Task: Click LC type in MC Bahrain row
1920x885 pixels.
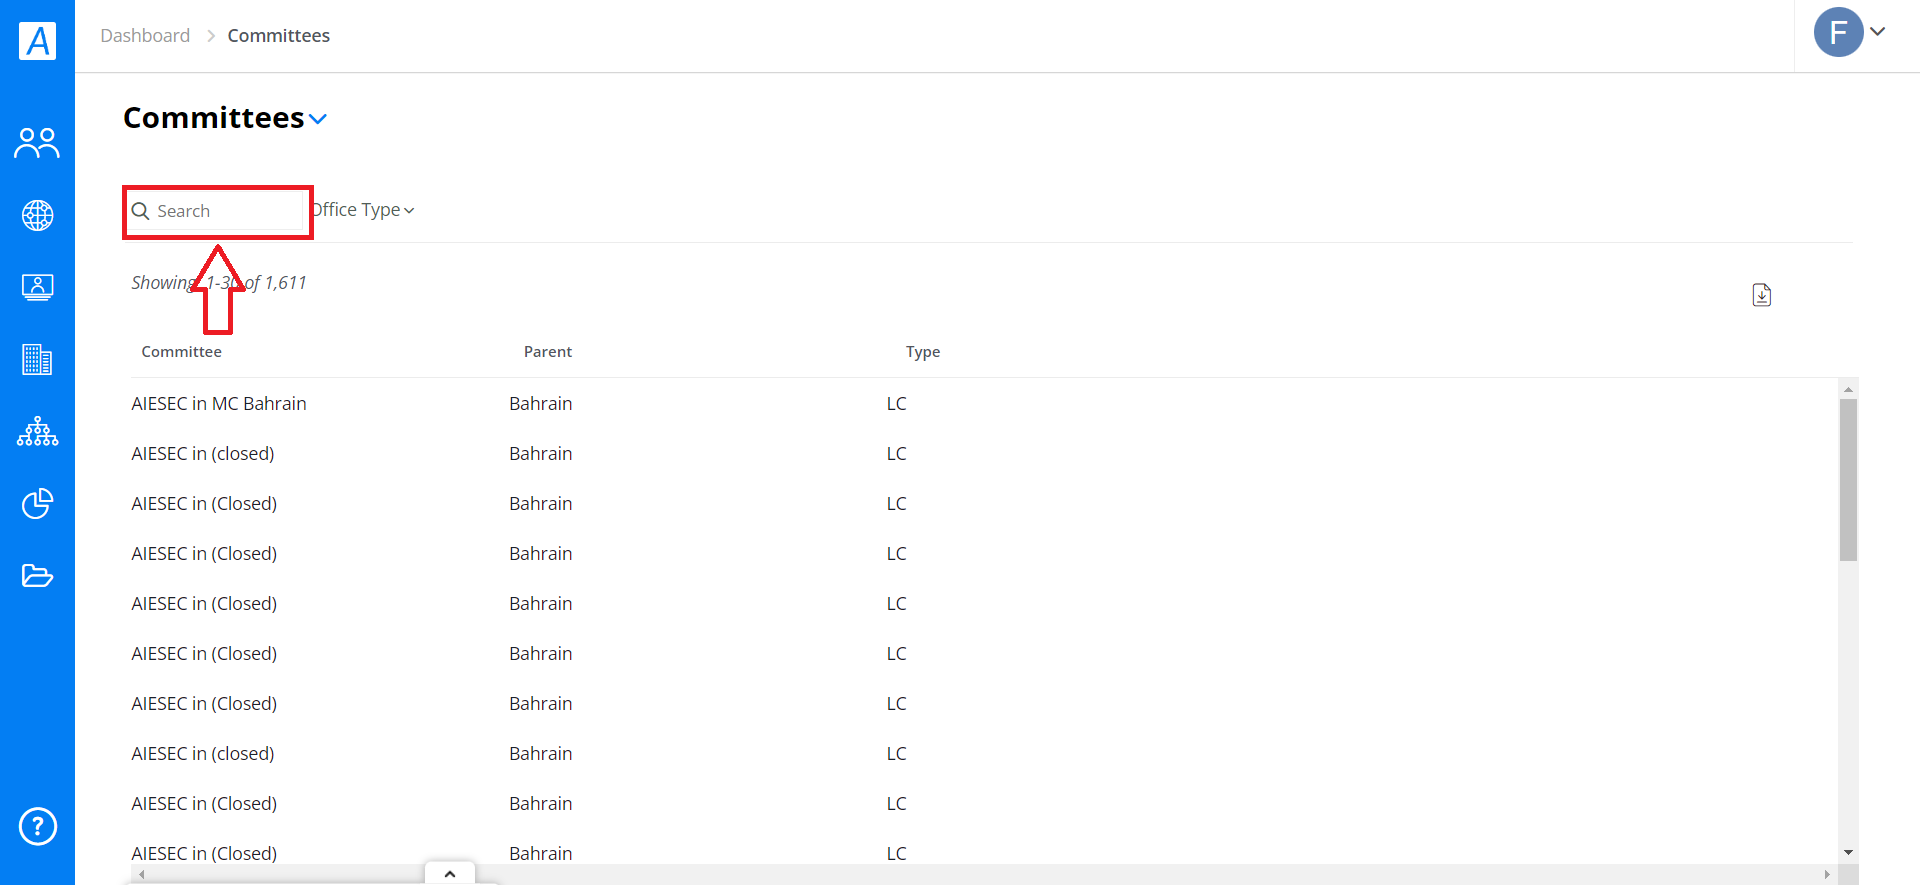Action: point(896,404)
